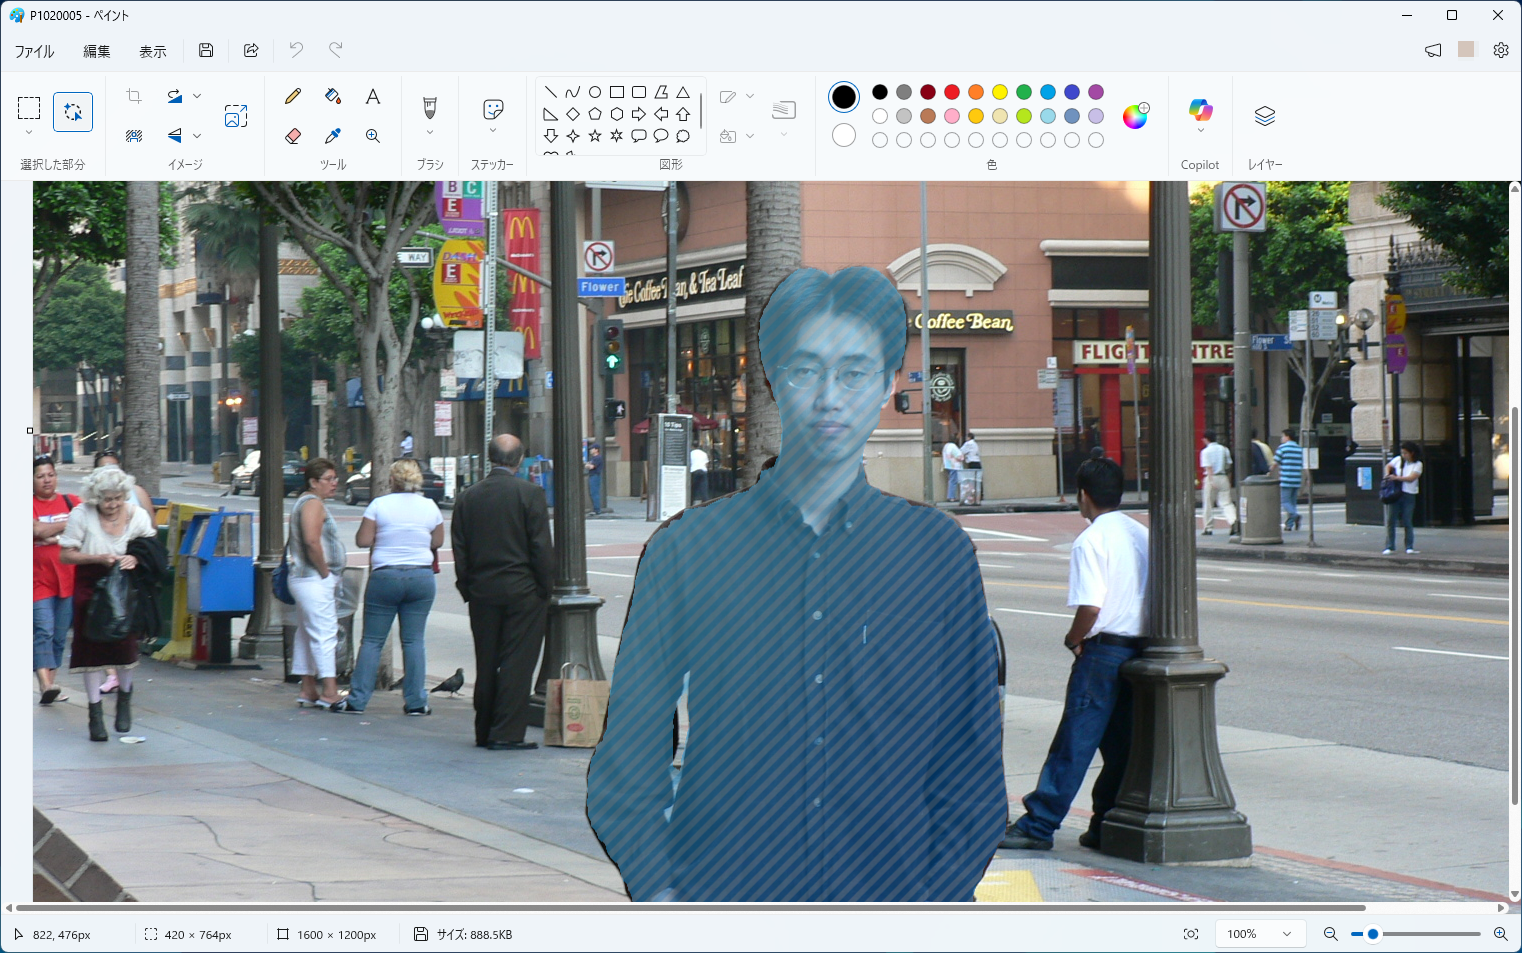Activate the Color picker eyedropper
Image resolution: width=1522 pixels, height=953 pixels.
pyautogui.click(x=333, y=136)
